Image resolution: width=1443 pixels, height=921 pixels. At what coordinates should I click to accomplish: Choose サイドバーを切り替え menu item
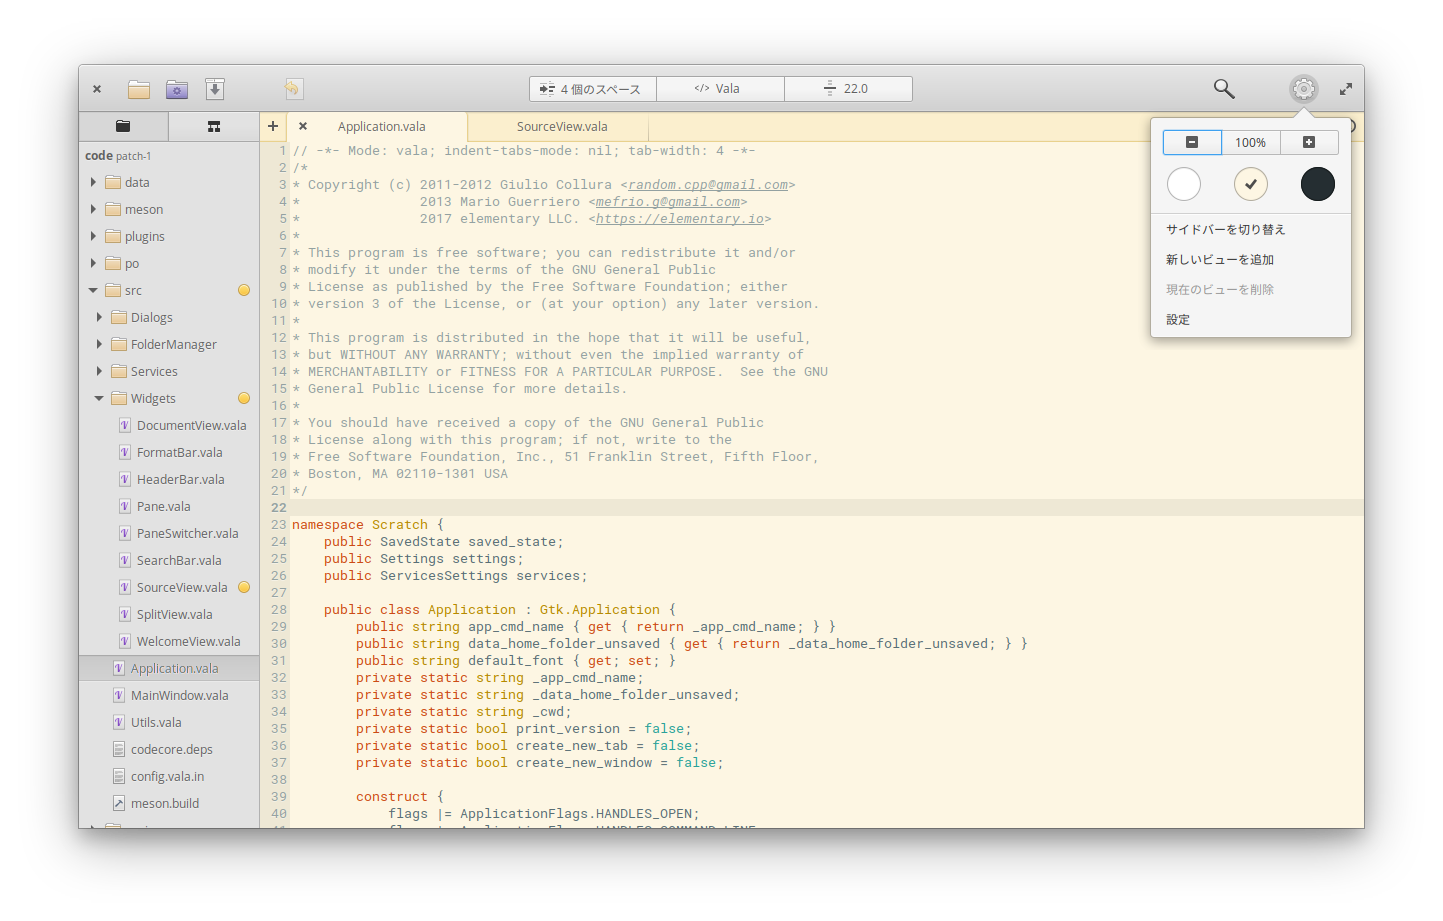tap(1251, 229)
